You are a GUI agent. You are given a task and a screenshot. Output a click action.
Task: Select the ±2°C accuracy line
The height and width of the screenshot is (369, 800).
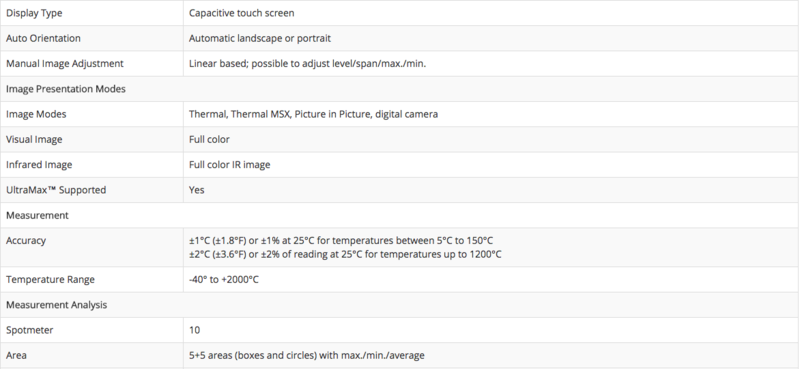click(x=345, y=254)
